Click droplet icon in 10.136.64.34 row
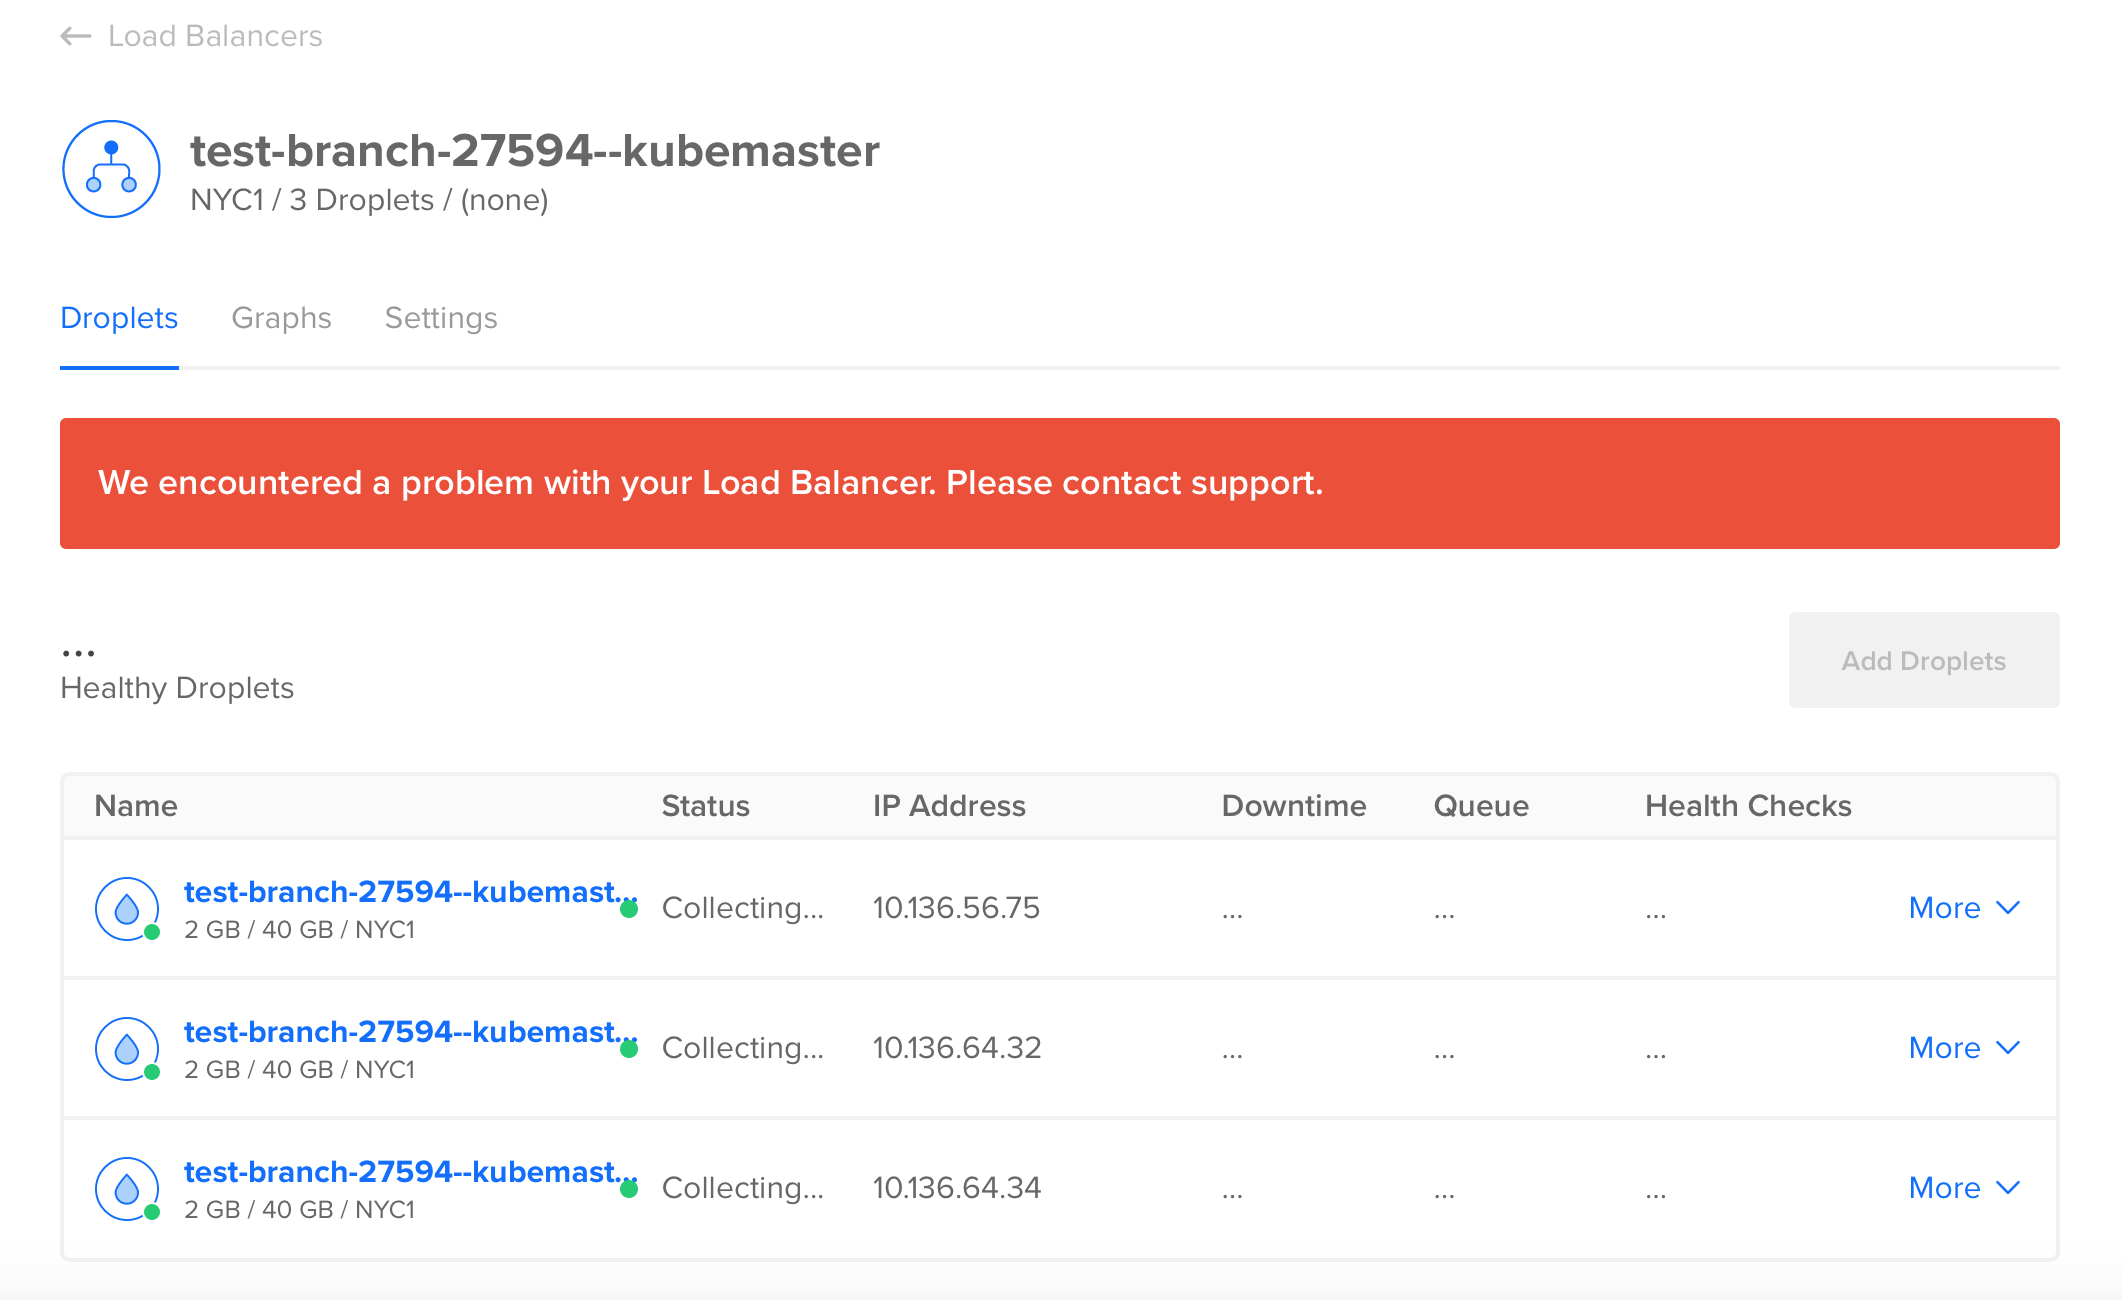 127,1189
